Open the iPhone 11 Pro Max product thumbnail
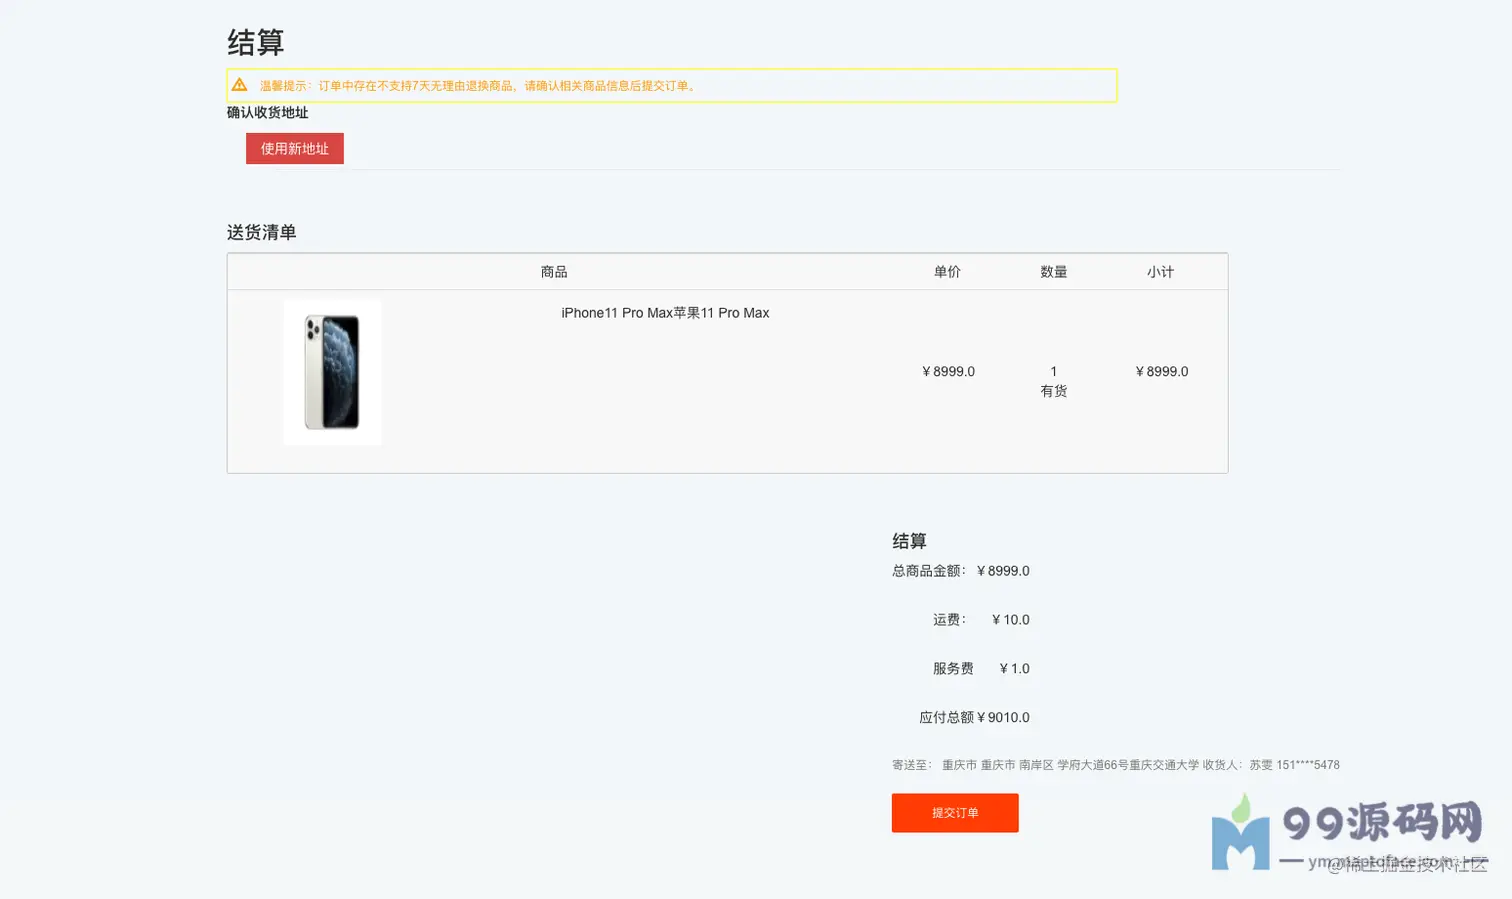The width and height of the screenshot is (1512, 899). [x=332, y=372]
